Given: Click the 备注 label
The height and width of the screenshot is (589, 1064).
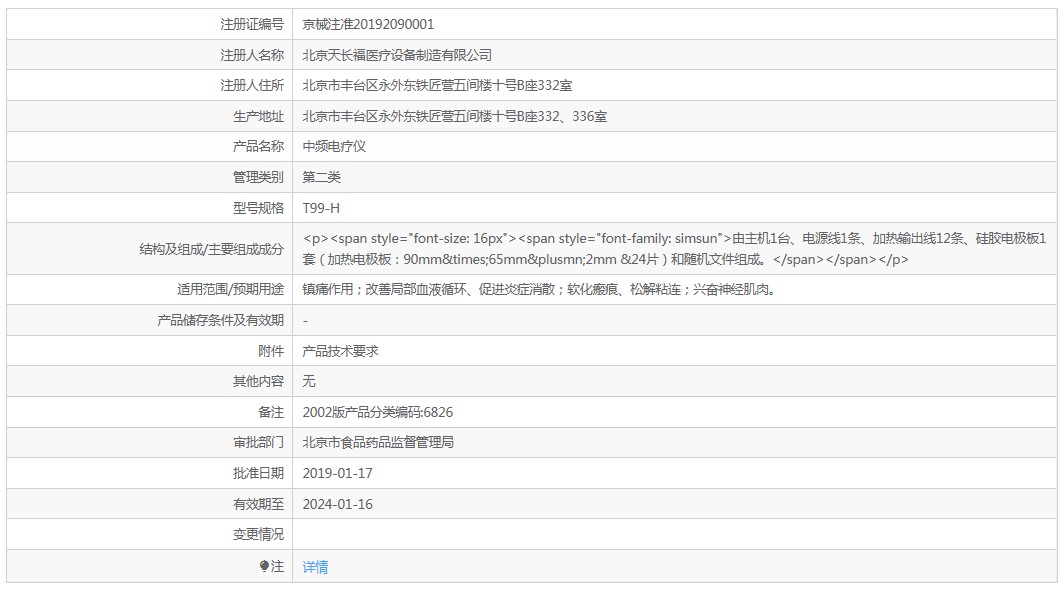Looking at the screenshot, I should (x=271, y=413).
